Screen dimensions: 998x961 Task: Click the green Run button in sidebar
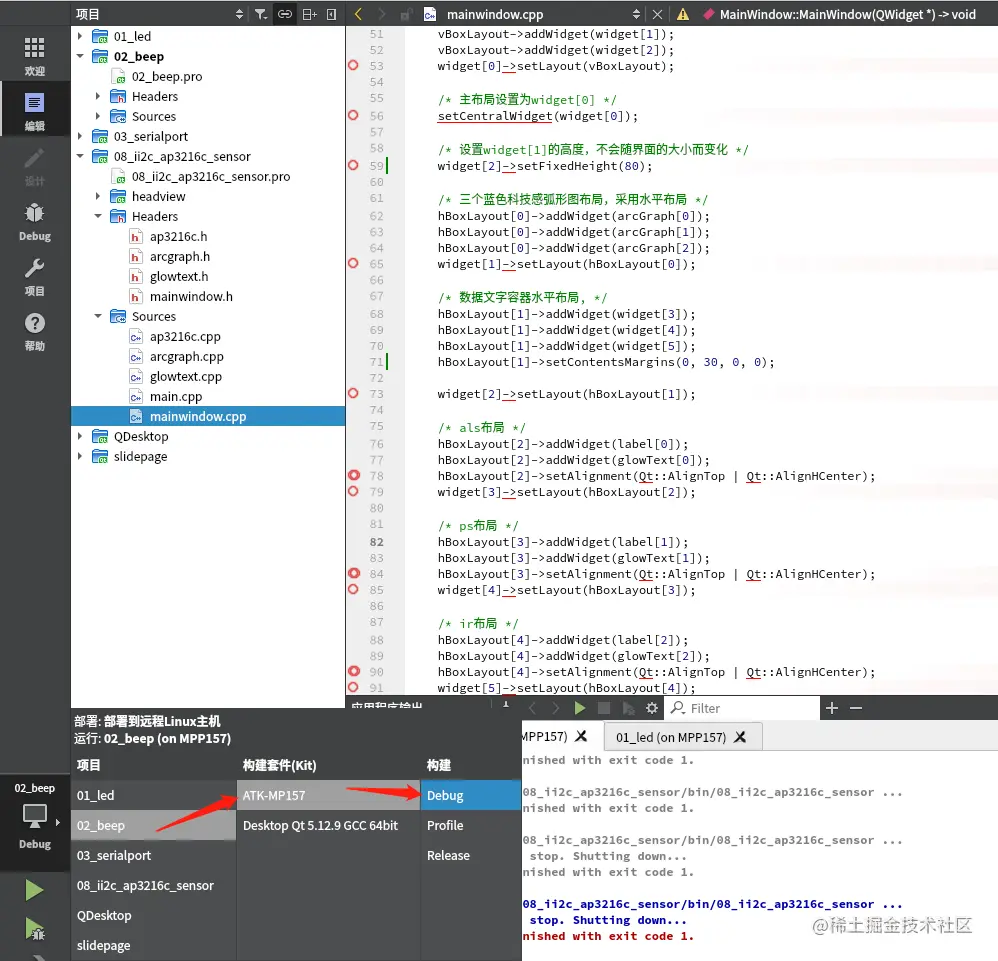pyautogui.click(x=34, y=890)
